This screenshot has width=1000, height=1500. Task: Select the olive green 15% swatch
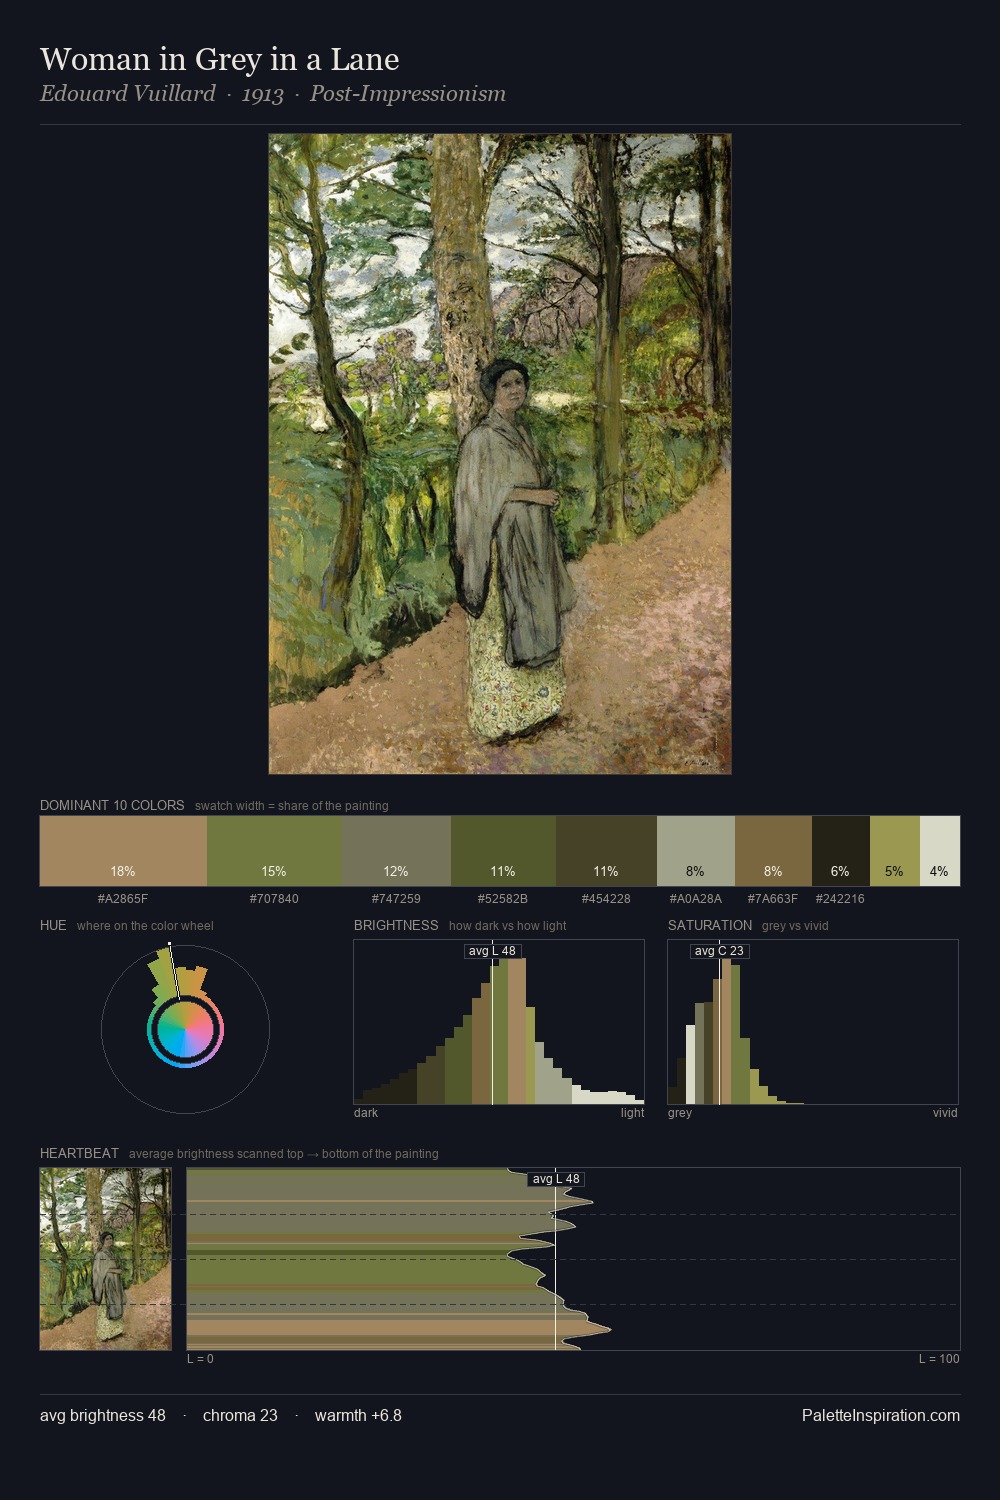pos(274,851)
